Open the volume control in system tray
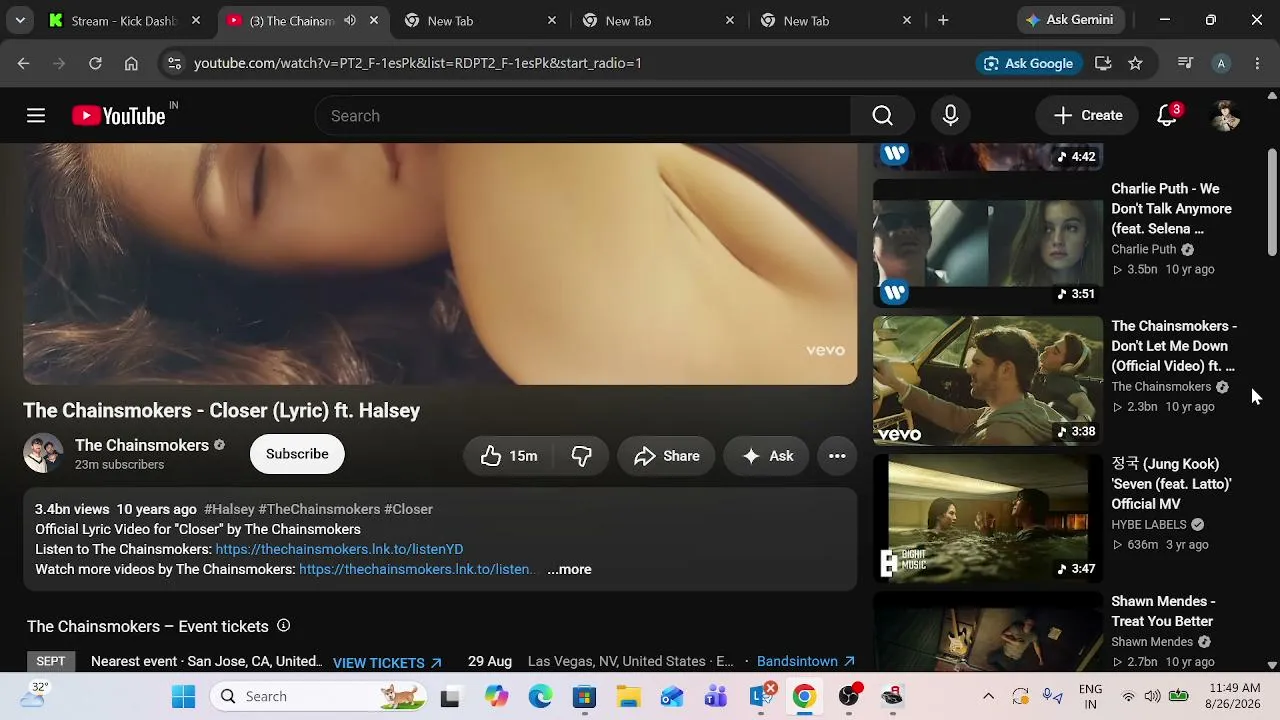The image size is (1280, 720). pos(1152,696)
